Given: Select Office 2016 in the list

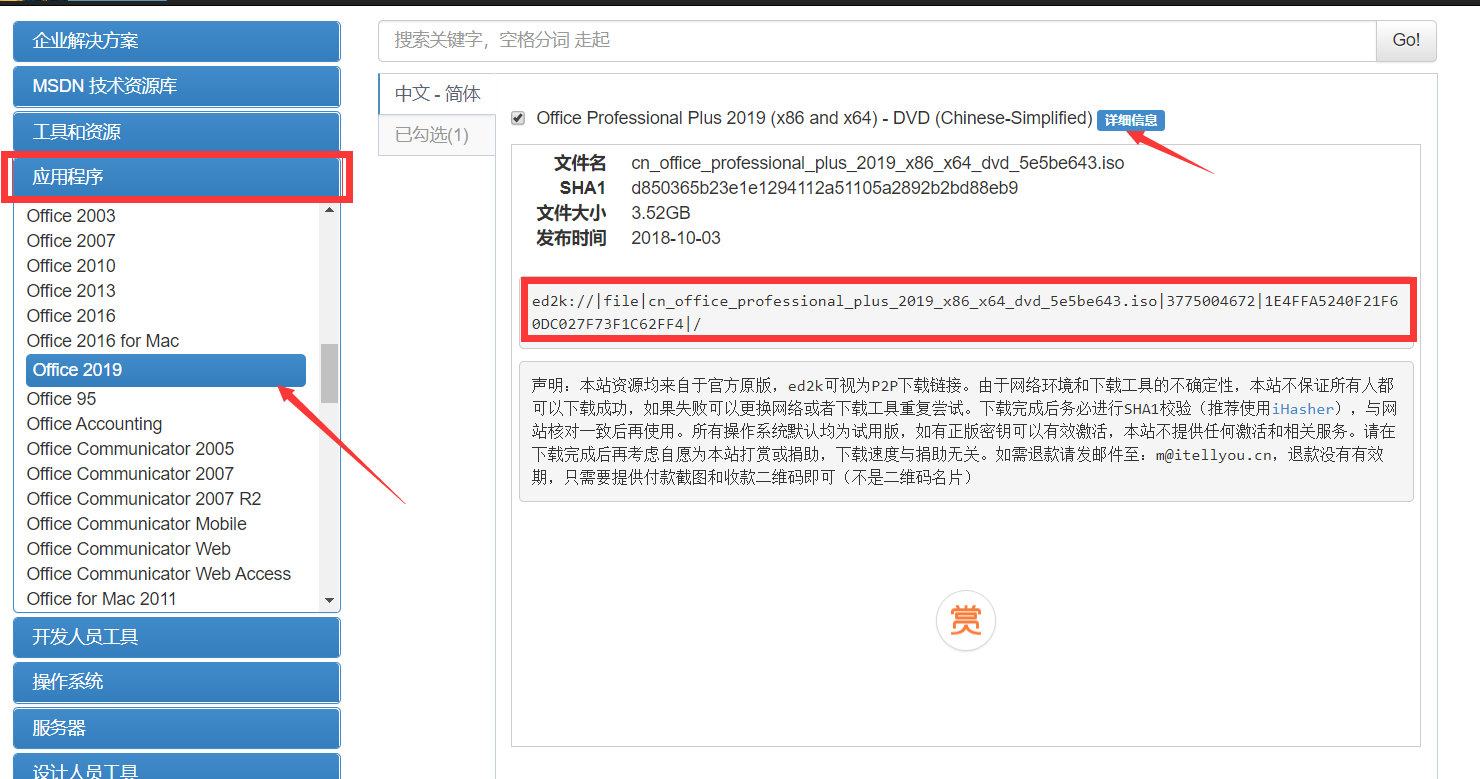Looking at the screenshot, I should coord(71,316).
